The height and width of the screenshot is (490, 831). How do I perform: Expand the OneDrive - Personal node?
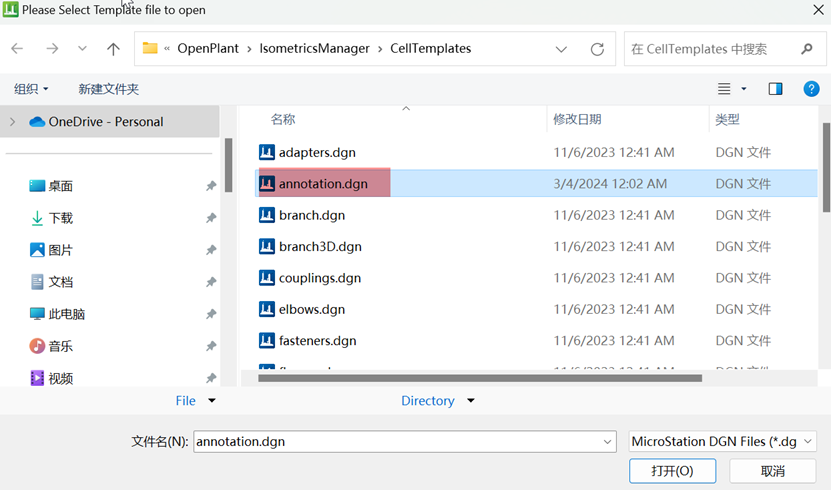pyautogui.click(x=12, y=122)
